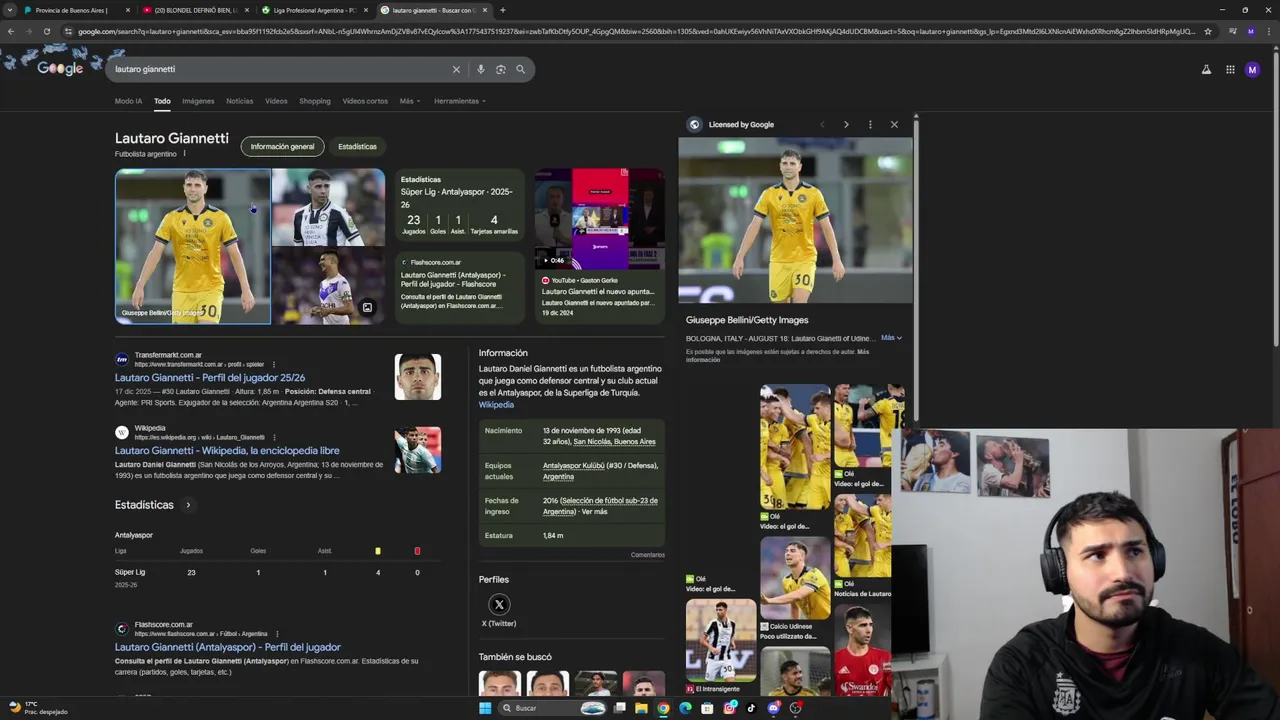The height and width of the screenshot is (720, 1280).
Task: Expand the Más search filters dropdown
Action: tap(410, 101)
